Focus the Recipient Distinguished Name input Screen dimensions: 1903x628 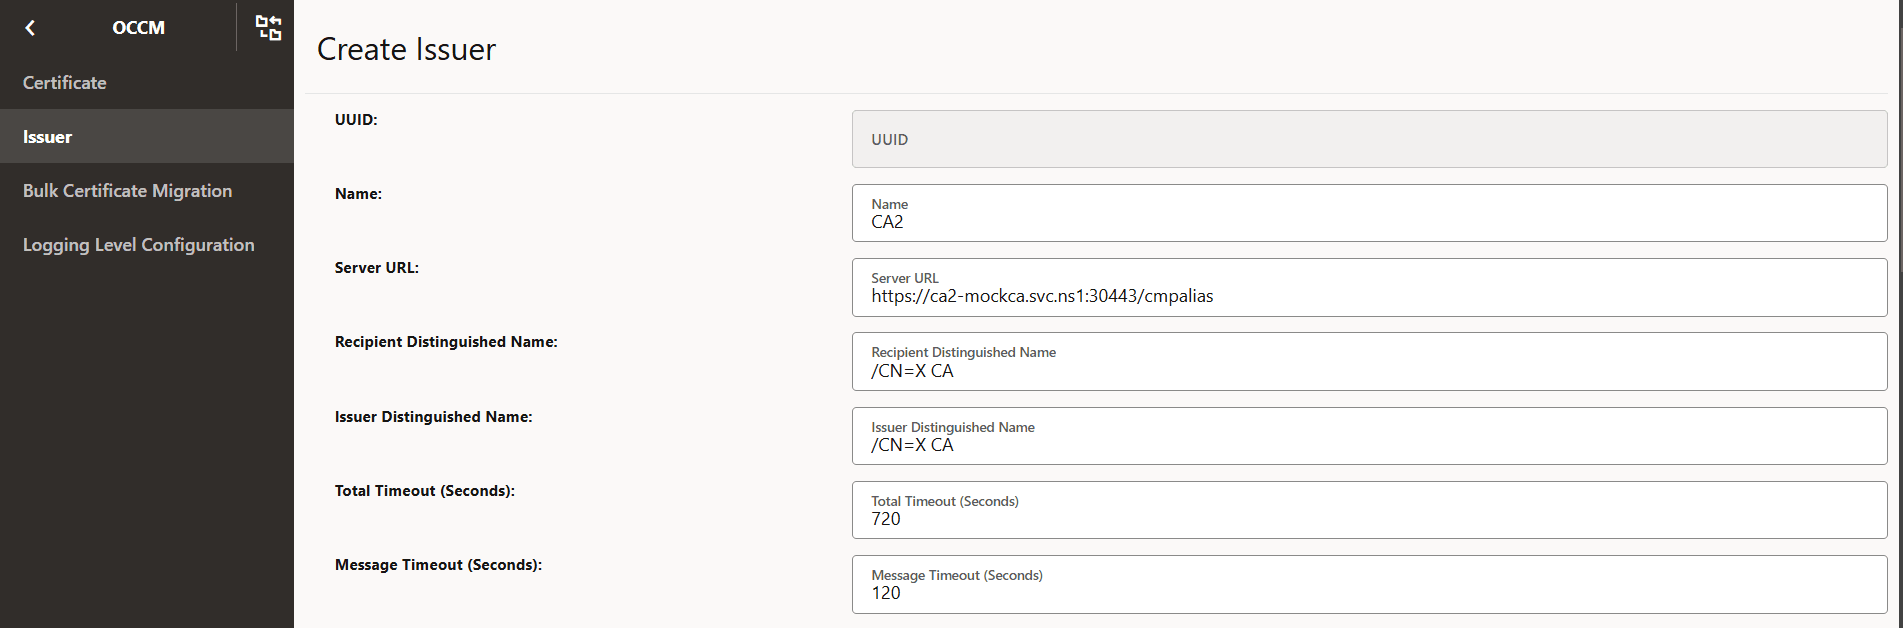[1367, 361]
